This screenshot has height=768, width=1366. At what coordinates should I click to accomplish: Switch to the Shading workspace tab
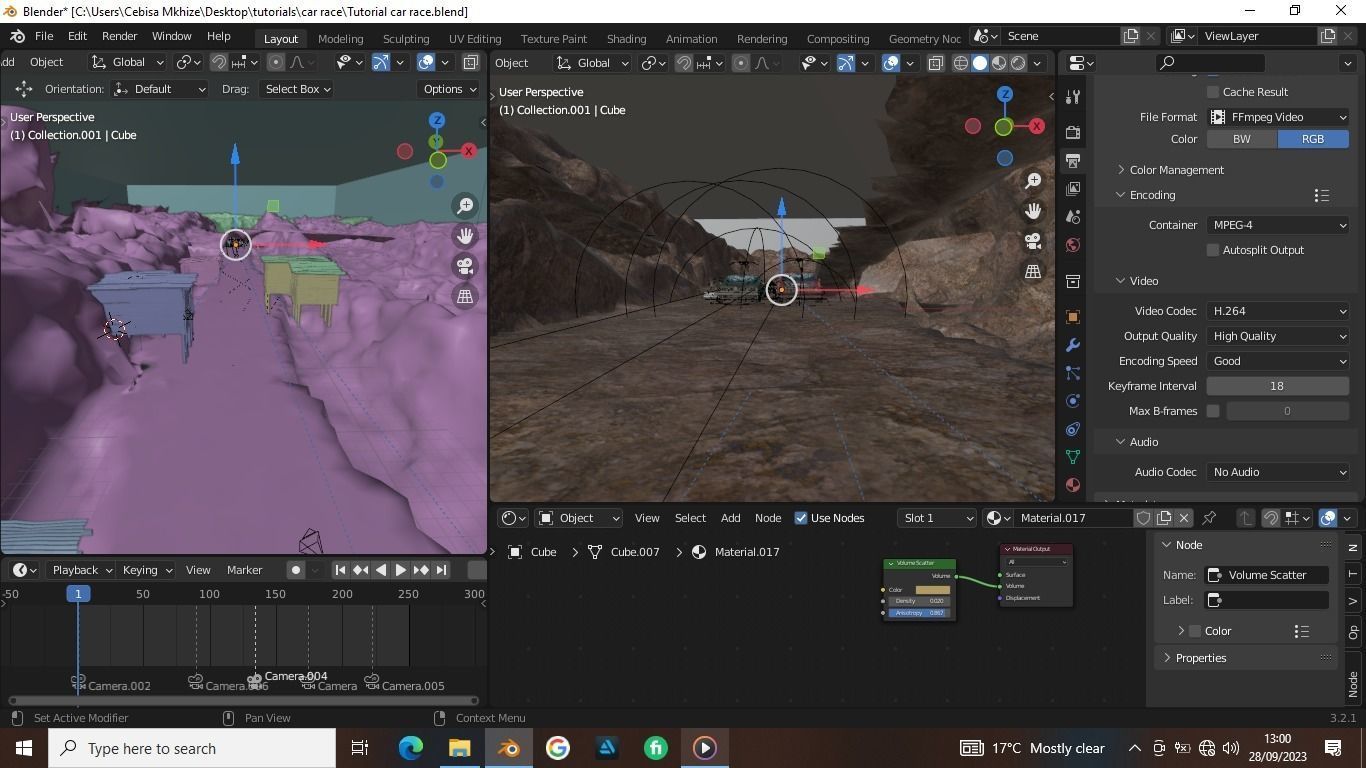tap(626, 39)
